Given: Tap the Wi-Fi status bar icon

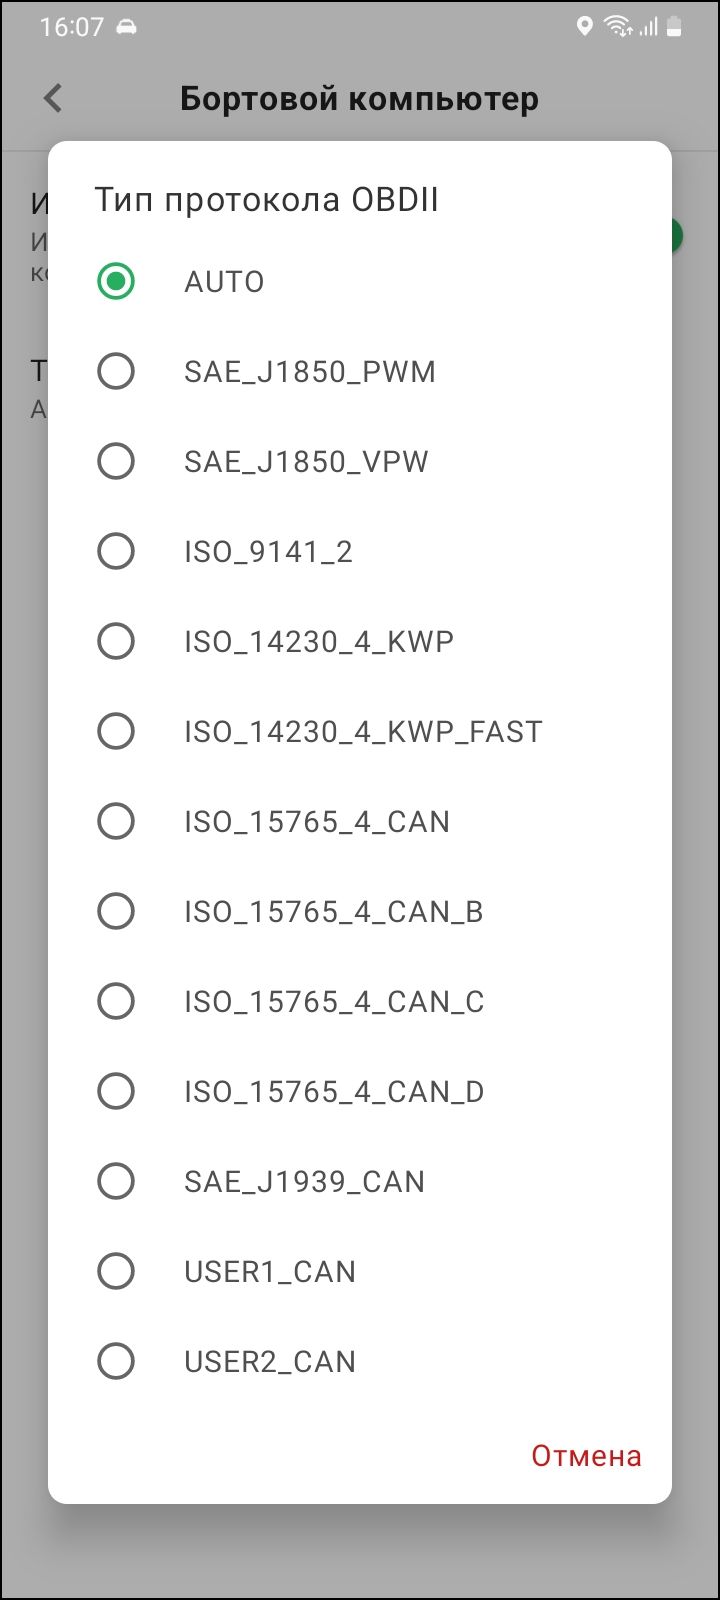Looking at the screenshot, I should tap(617, 27).
